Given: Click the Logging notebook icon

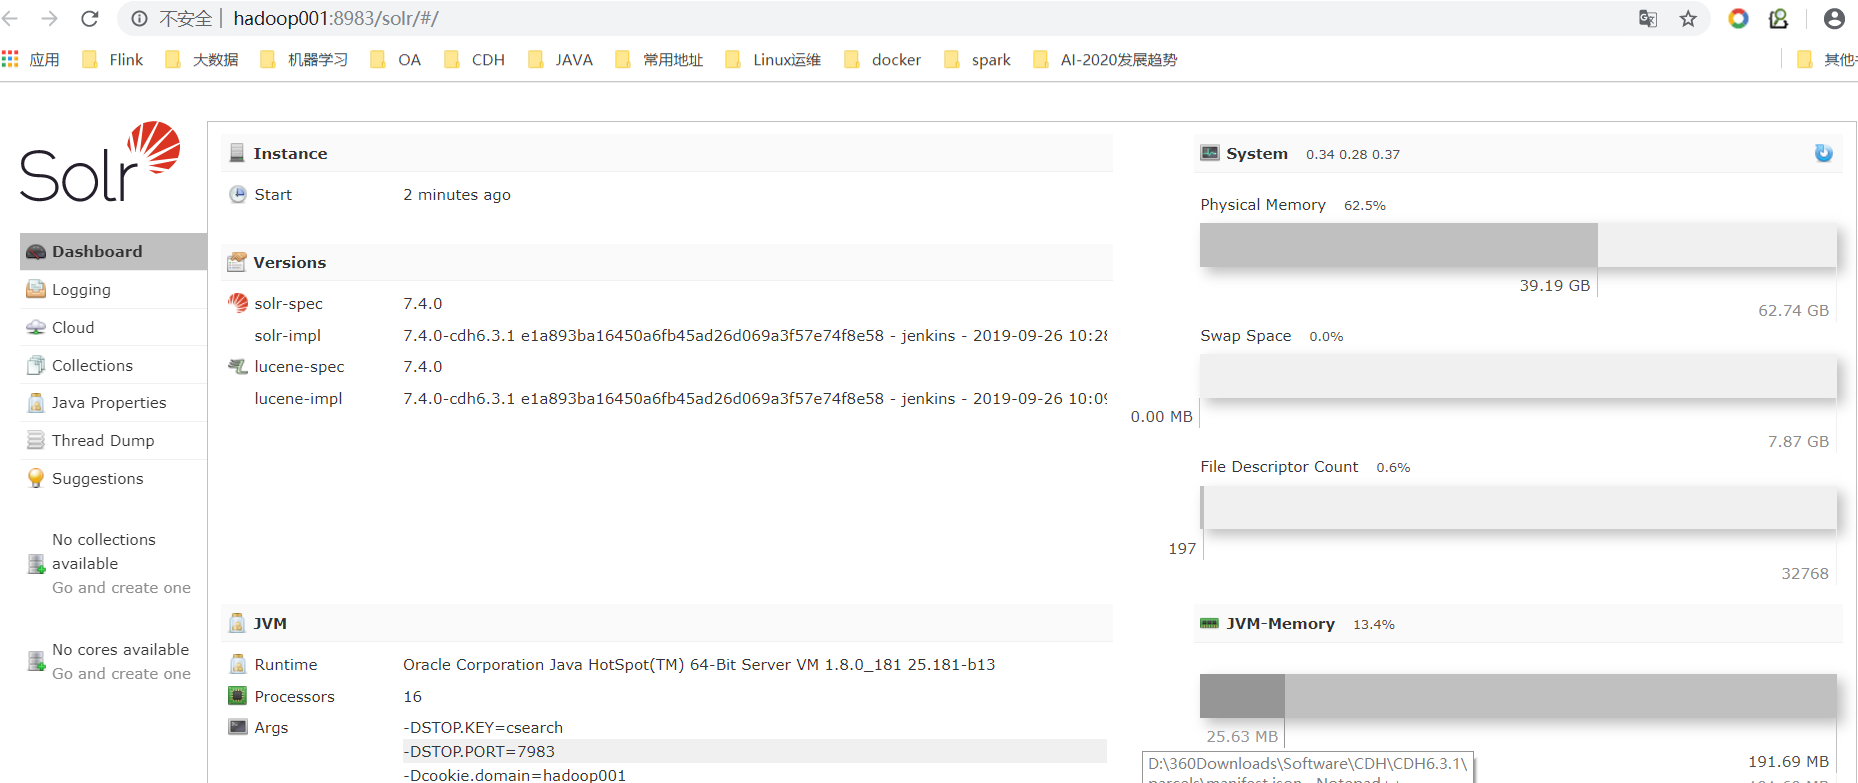Looking at the screenshot, I should pyautogui.click(x=36, y=289).
